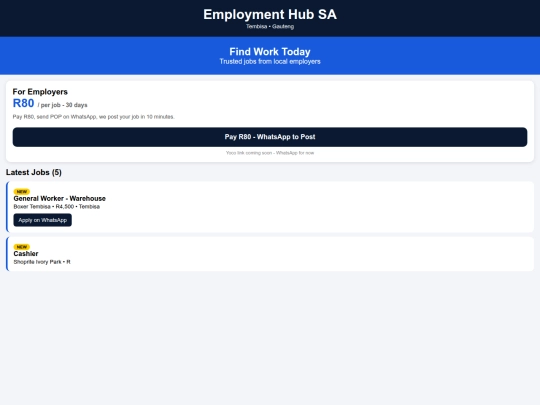Click the NEW badge on Cashier job

click(22, 247)
